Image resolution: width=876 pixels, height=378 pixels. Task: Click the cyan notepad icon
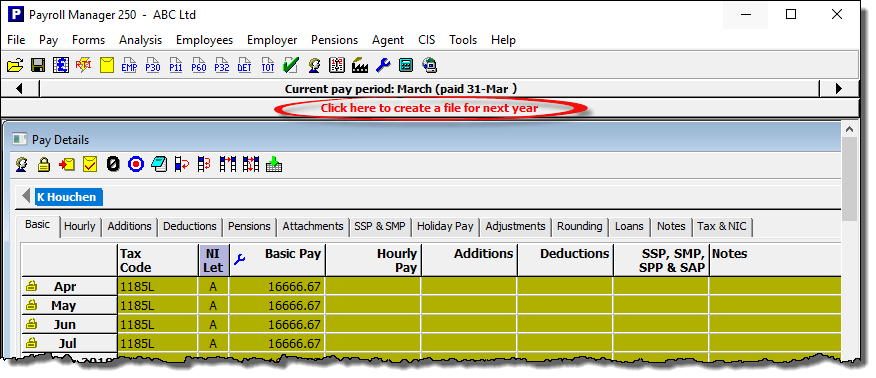159,164
